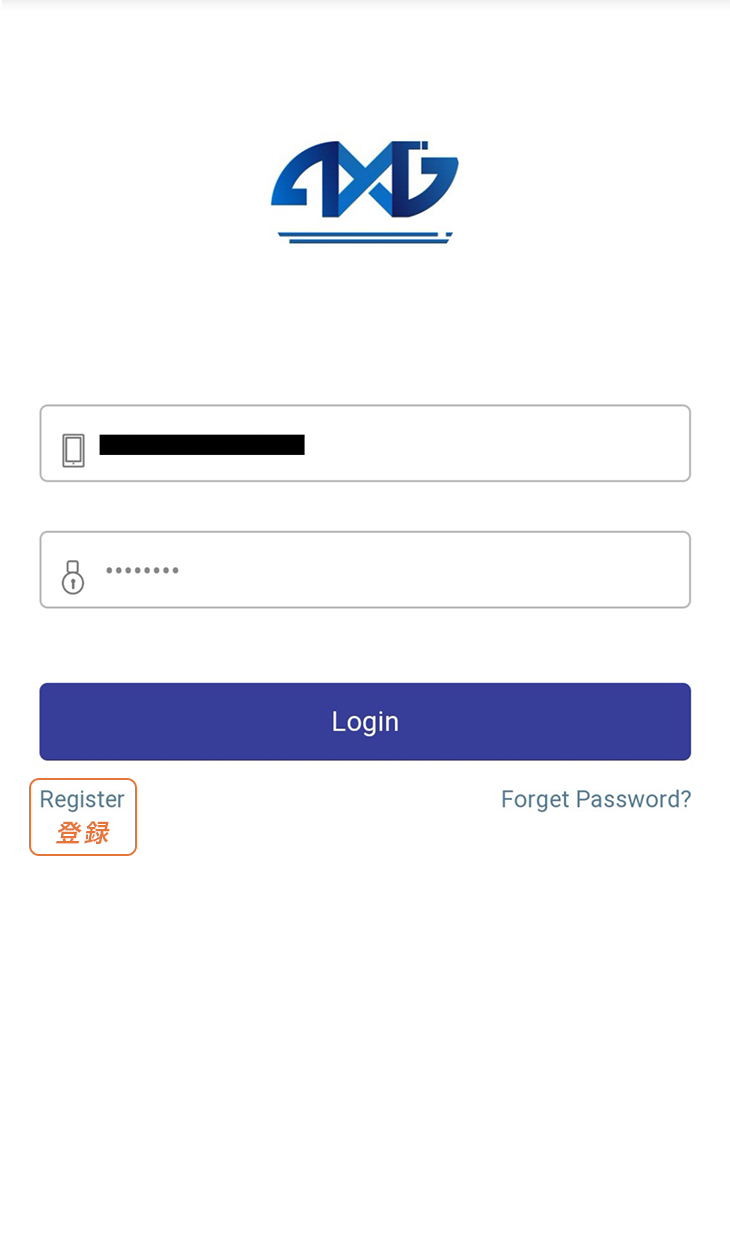This screenshot has height=1256, width=730.
Task: Click the orange 登録 annotation label
Action: (82, 832)
